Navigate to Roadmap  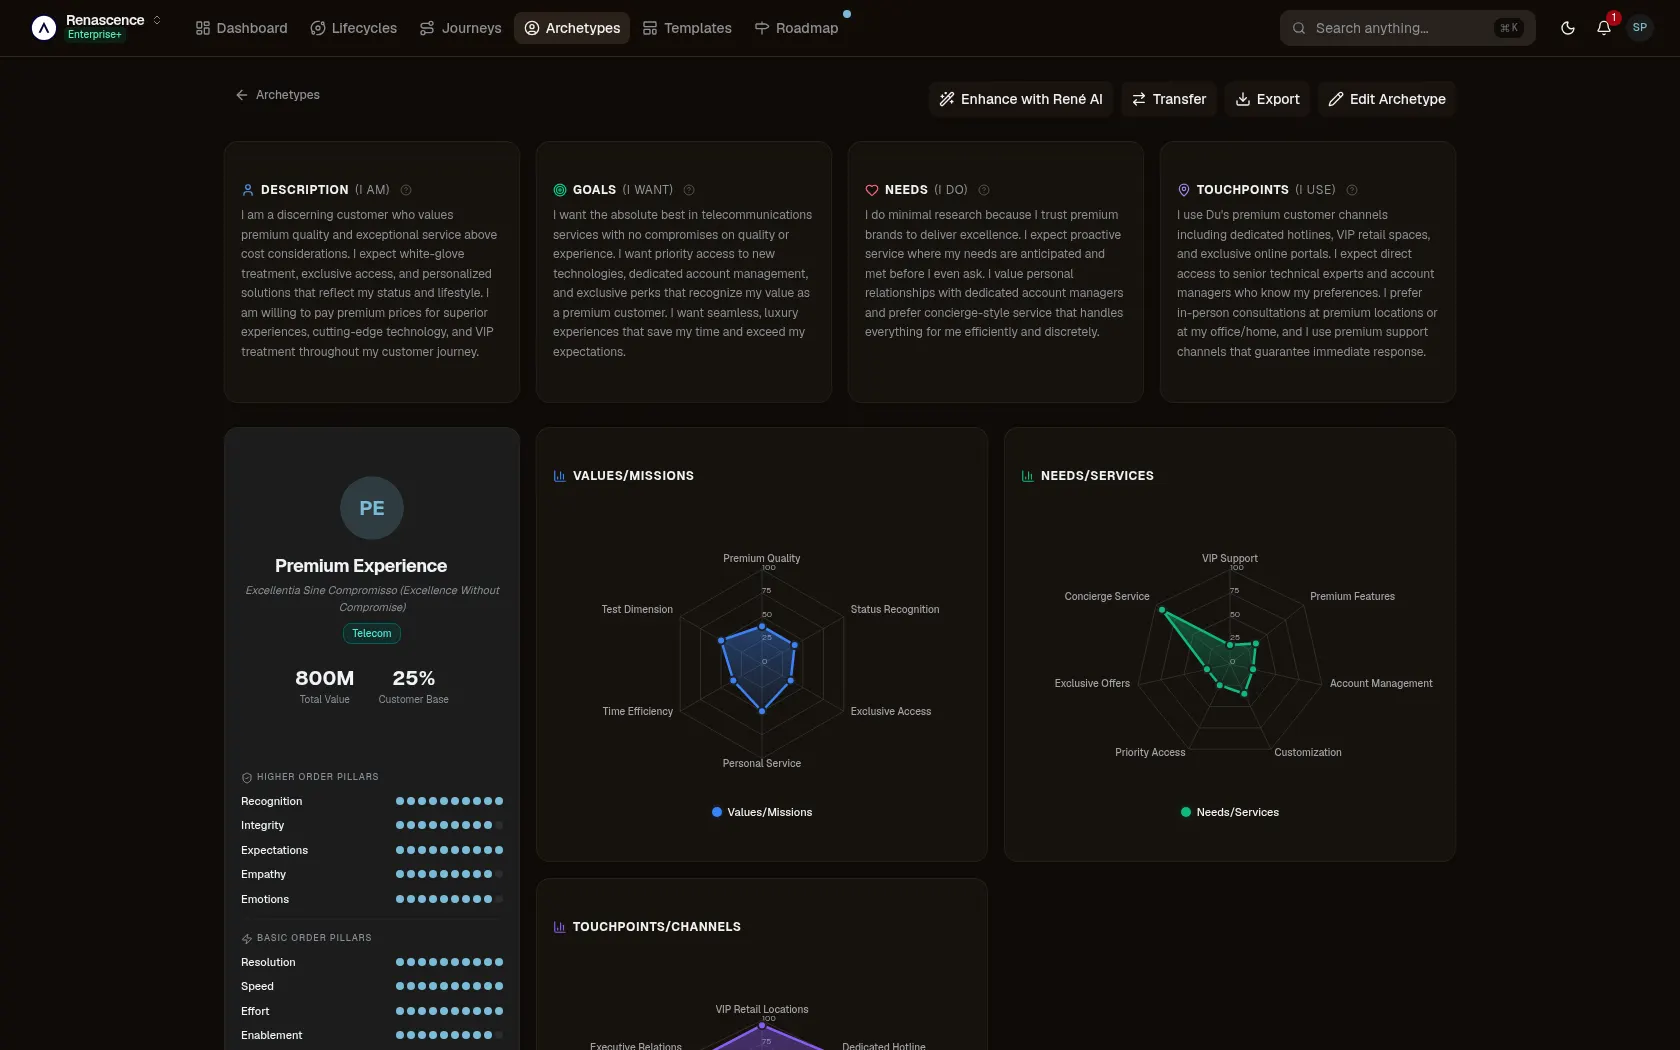pyautogui.click(x=797, y=28)
